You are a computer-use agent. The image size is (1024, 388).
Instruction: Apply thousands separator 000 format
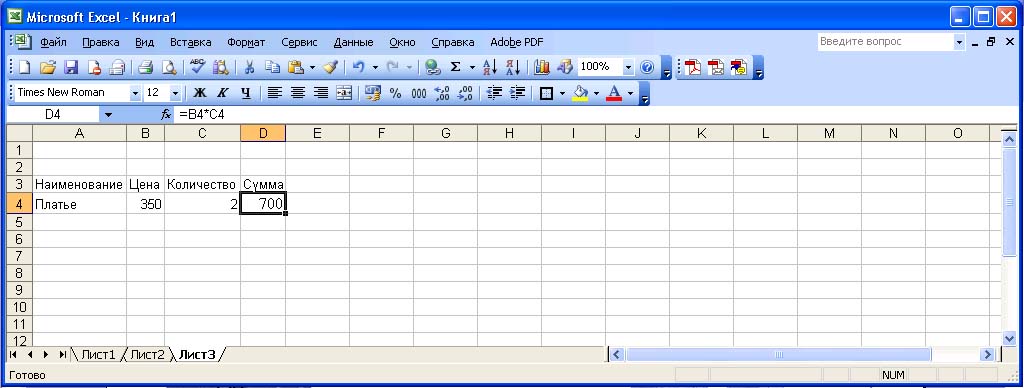pos(419,93)
